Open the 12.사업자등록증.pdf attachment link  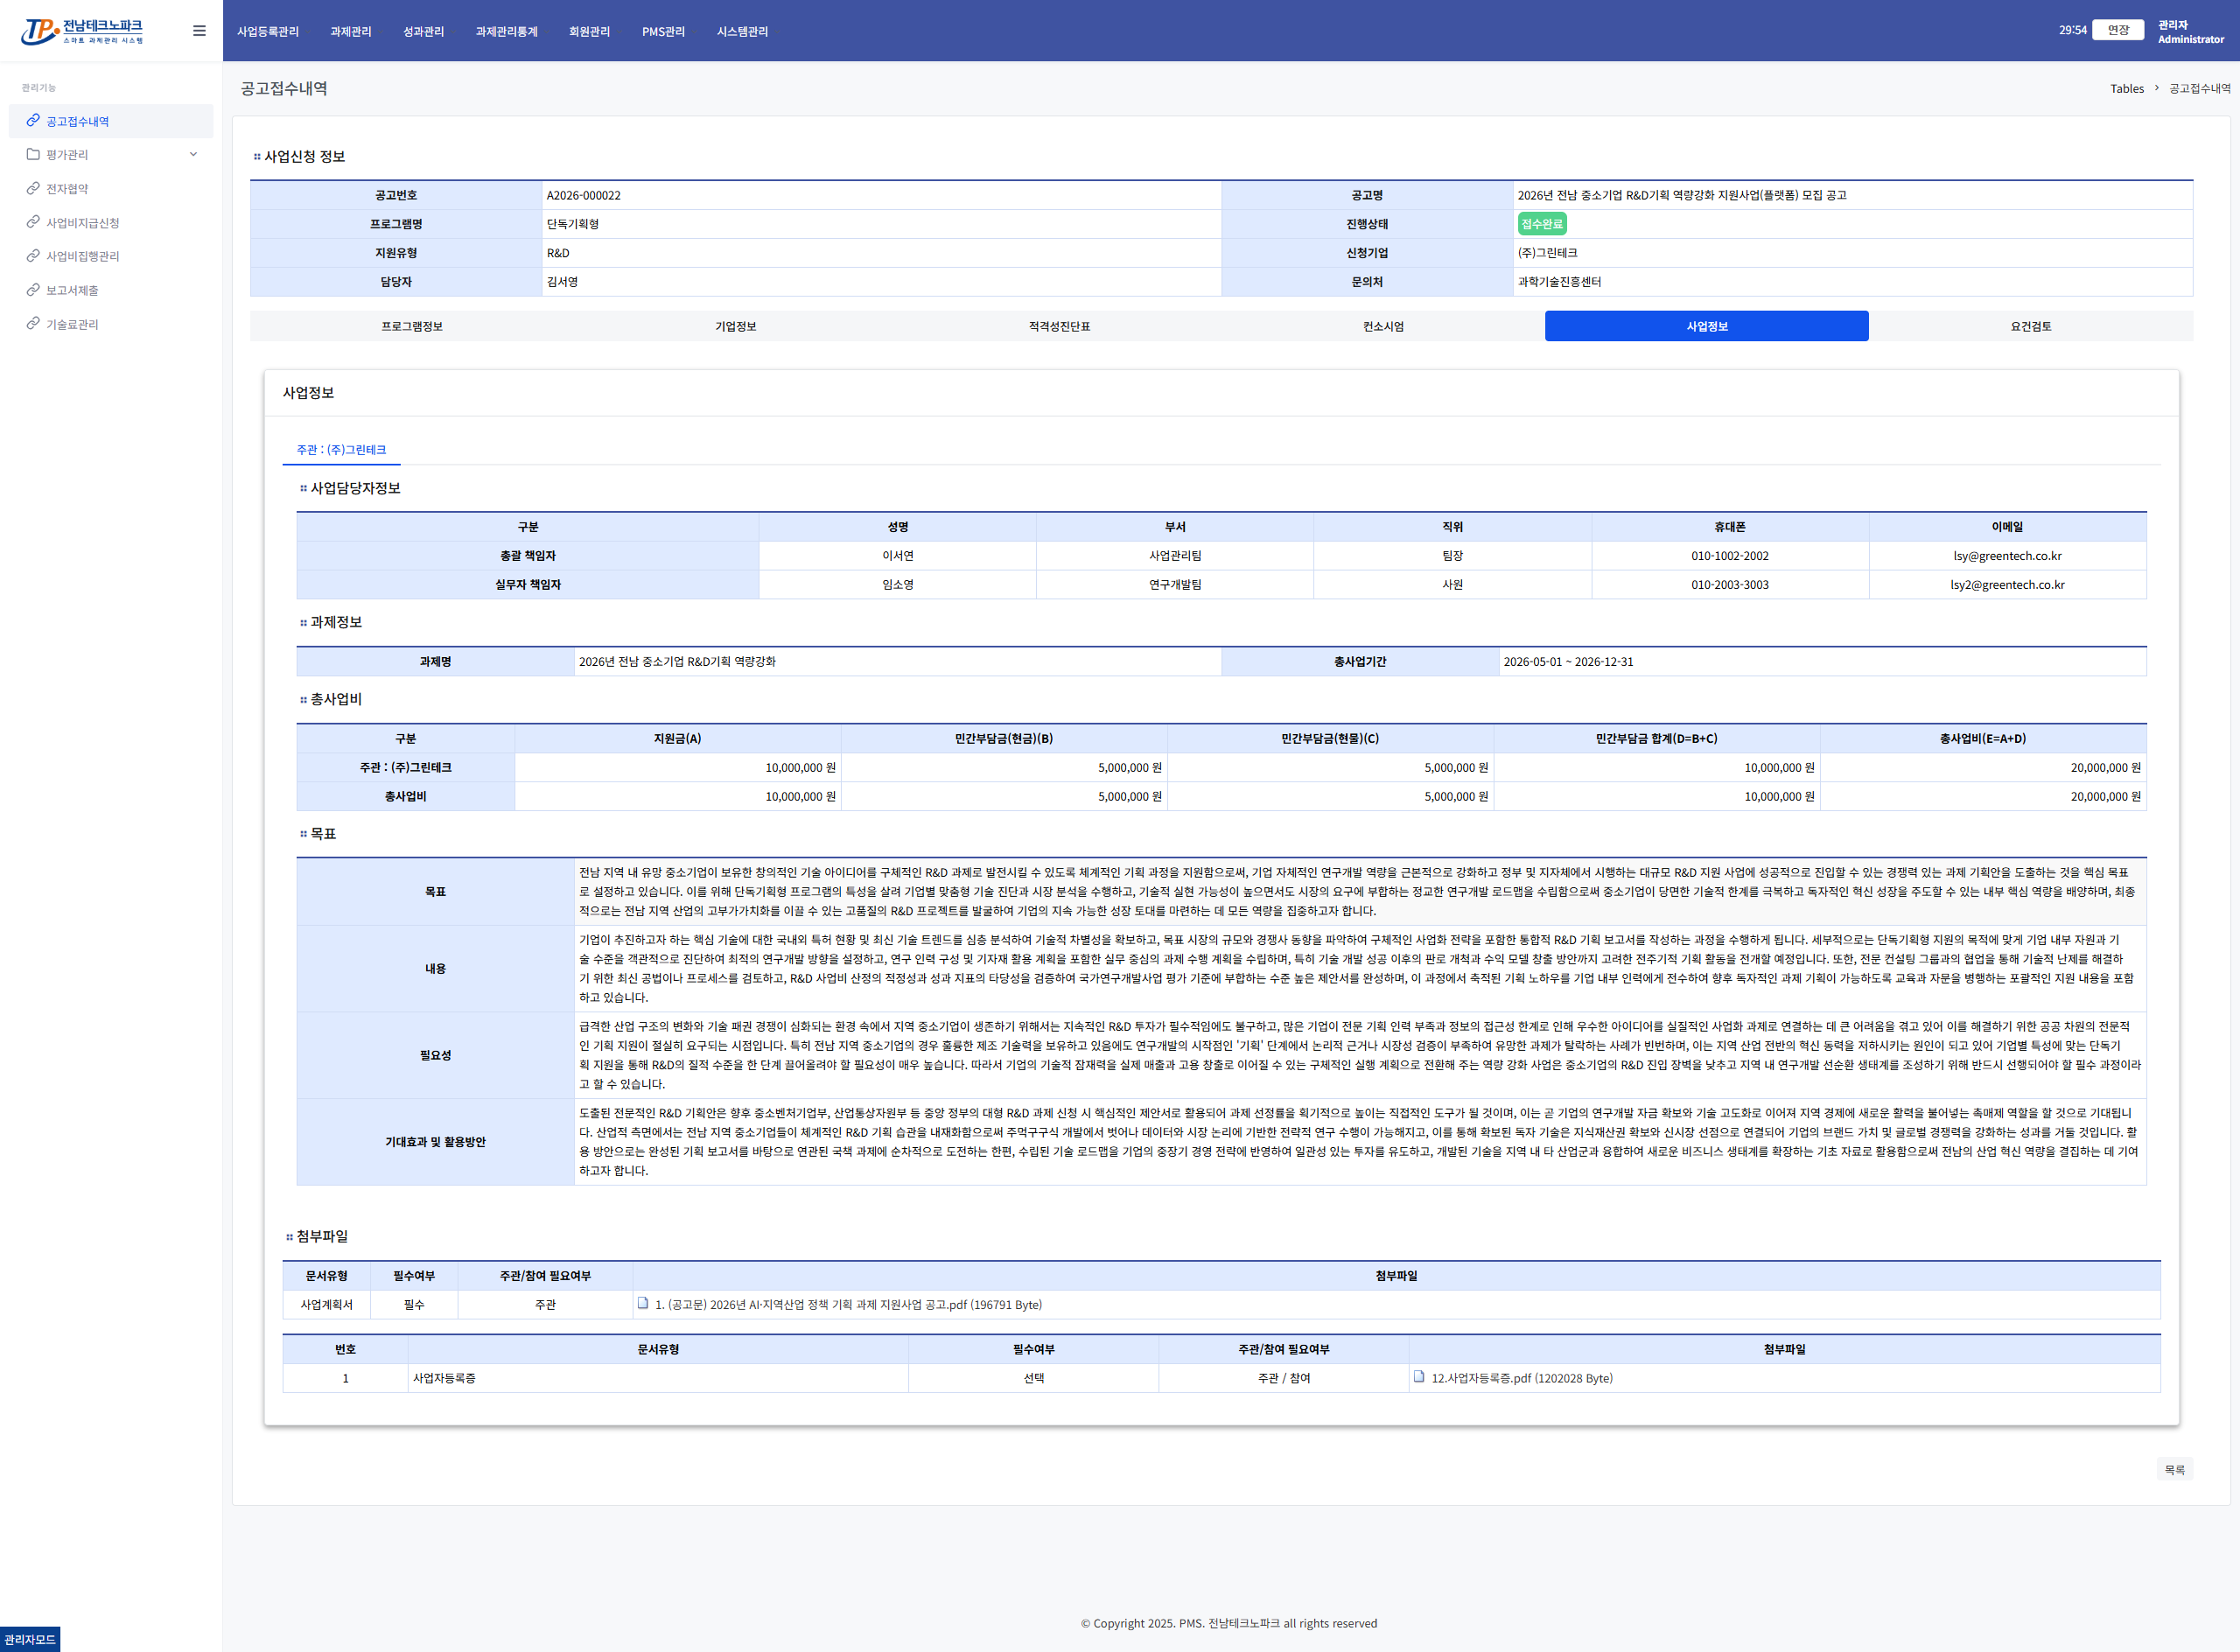(1522, 1378)
